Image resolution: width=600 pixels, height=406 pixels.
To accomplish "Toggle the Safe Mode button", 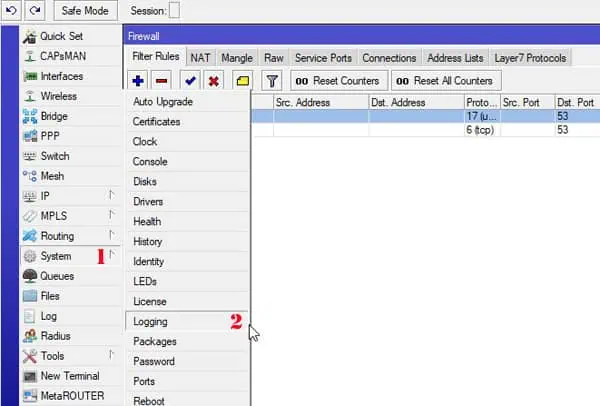I will (85, 11).
